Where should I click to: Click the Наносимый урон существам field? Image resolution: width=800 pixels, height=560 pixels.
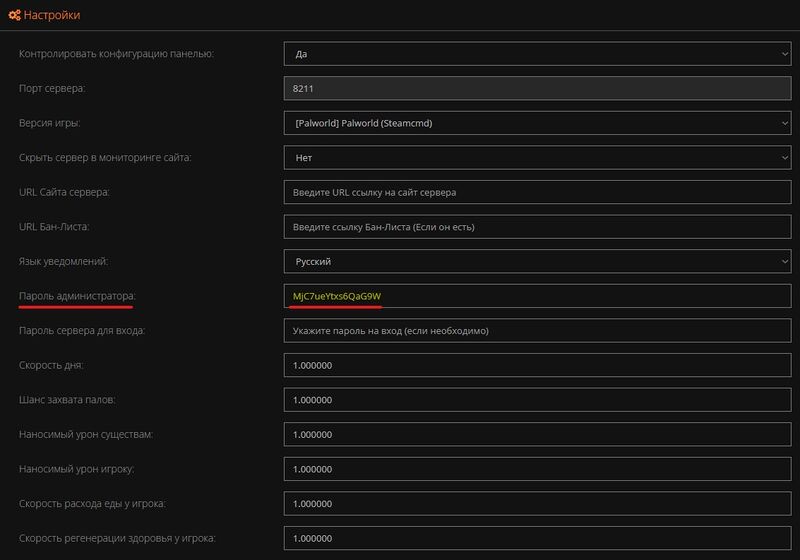[x=537, y=435]
